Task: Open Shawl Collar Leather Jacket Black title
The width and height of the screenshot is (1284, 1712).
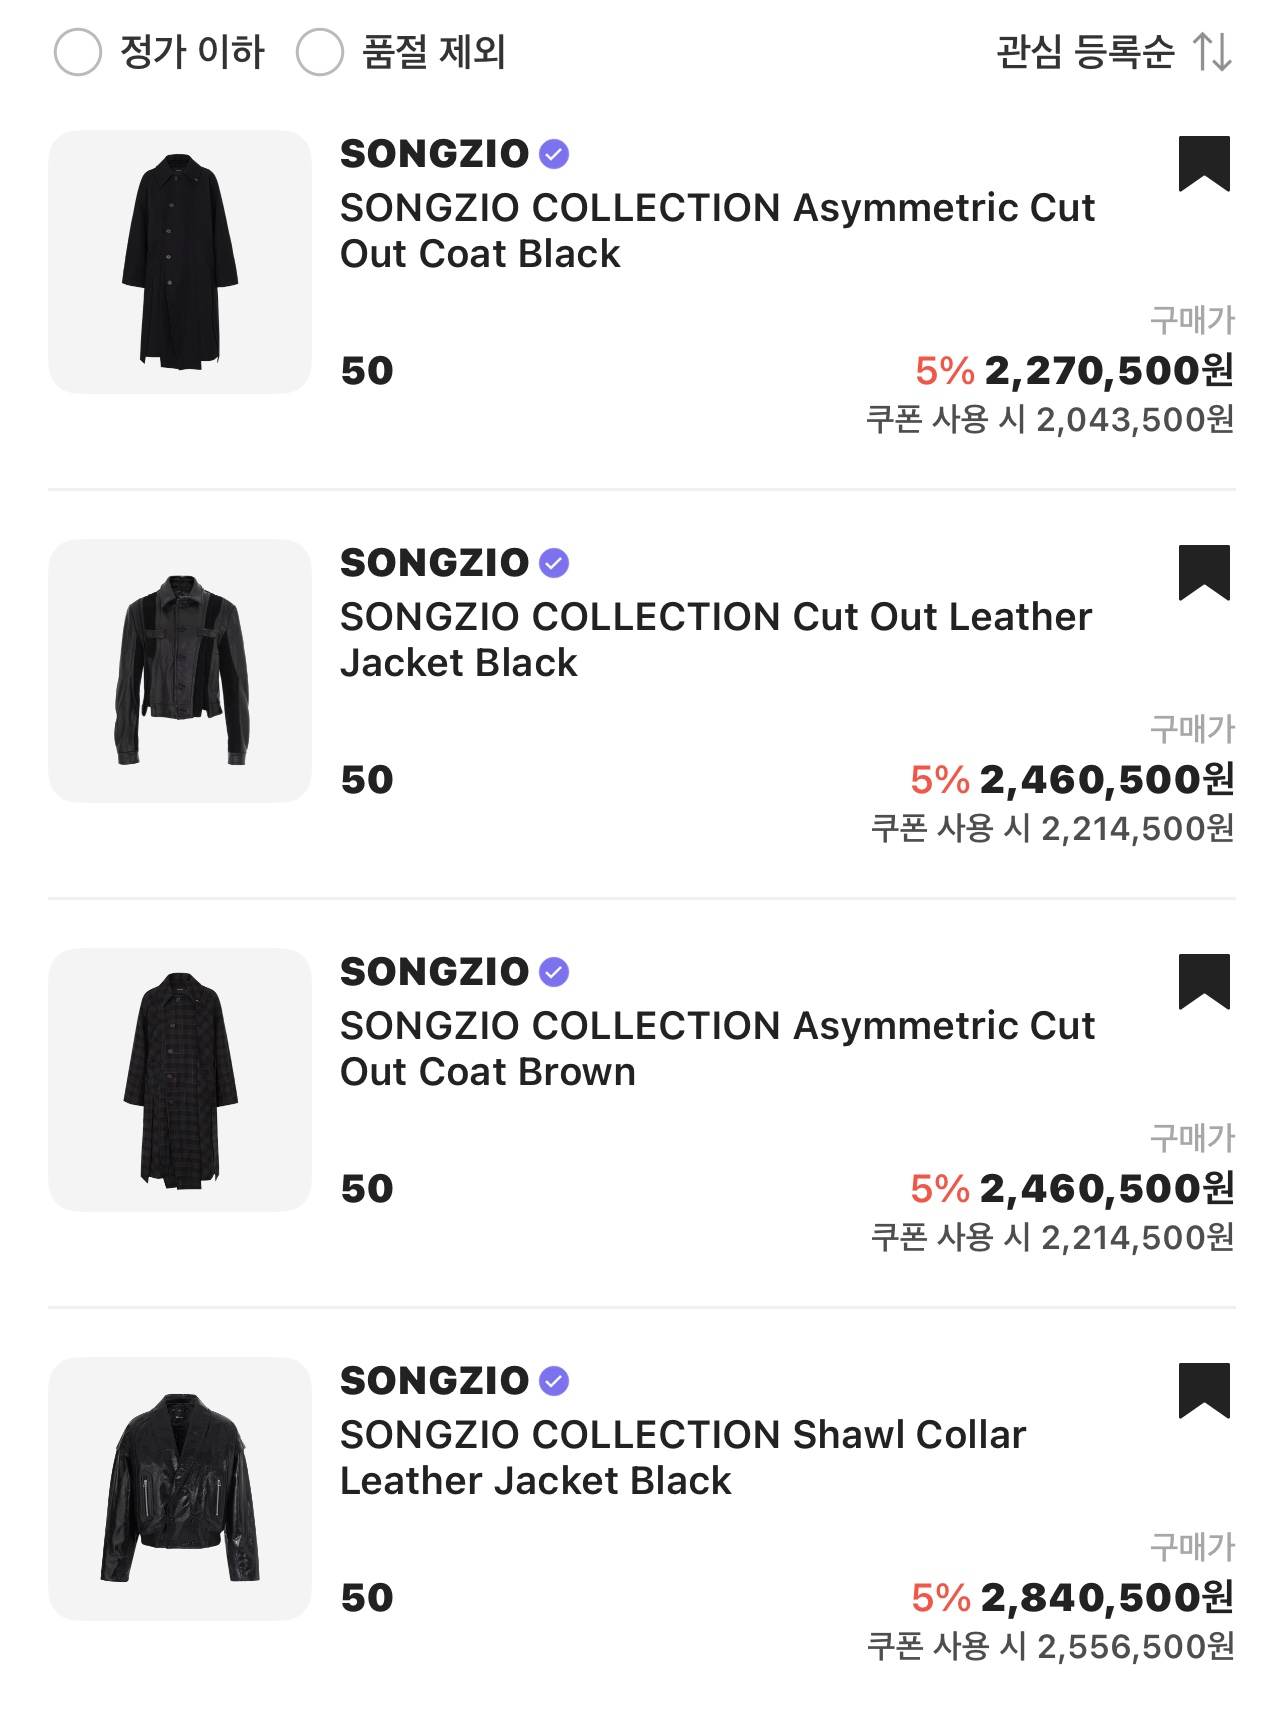Action: (x=683, y=1457)
